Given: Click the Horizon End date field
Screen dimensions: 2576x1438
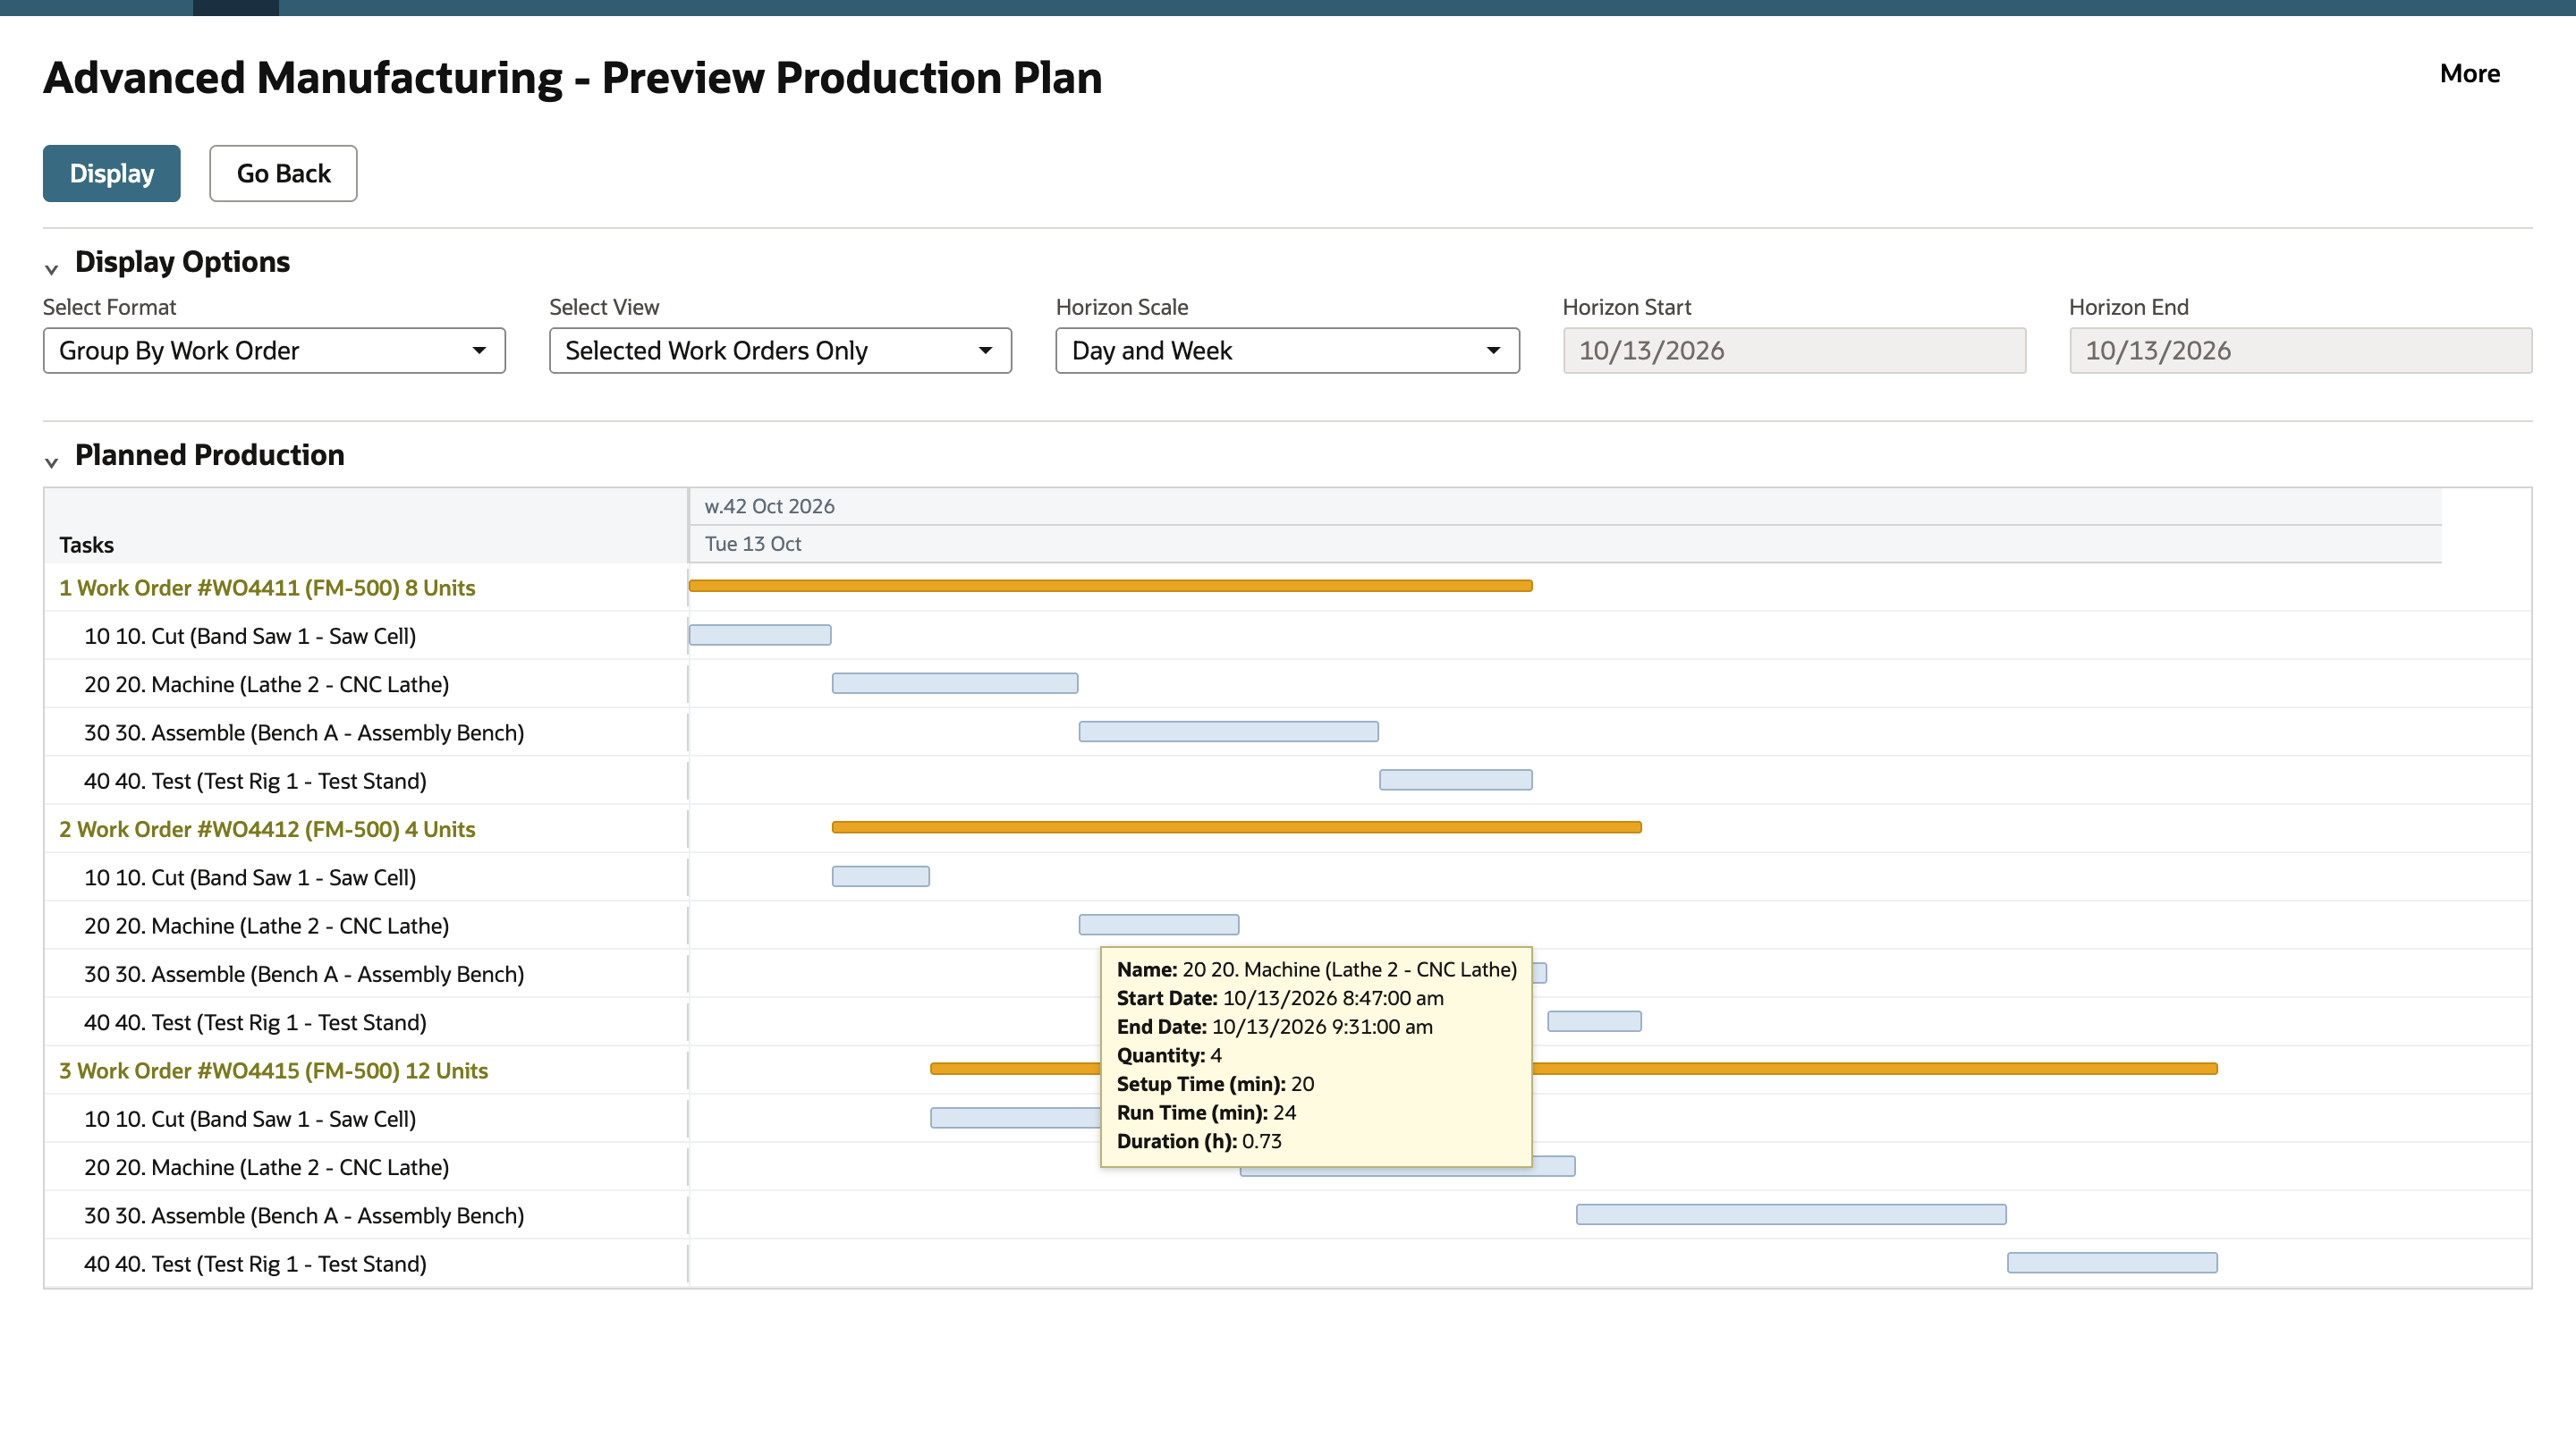Looking at the screenshot, I should (x=2300, y=351).
